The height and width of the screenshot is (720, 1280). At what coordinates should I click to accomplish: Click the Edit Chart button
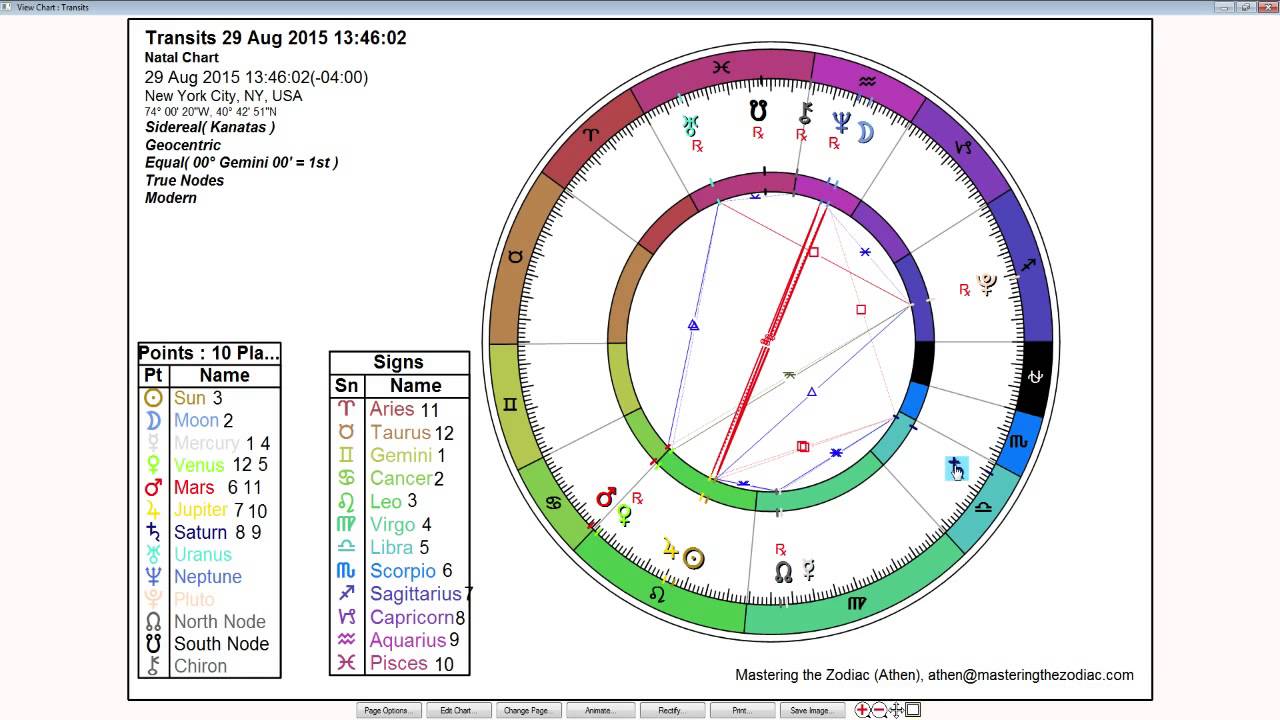pyautogui.click(x=460, y=711)
